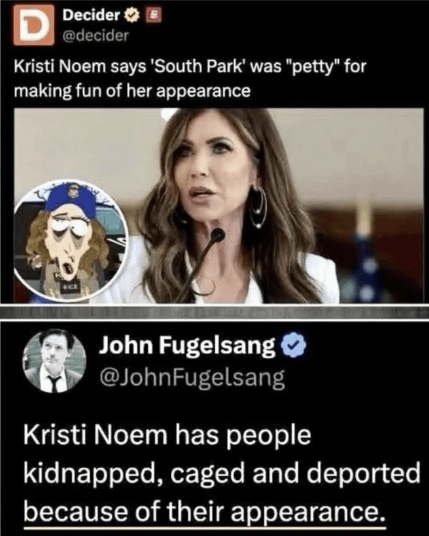
Task: Open the main photo of the woman speaking
Action: (219, 206)
